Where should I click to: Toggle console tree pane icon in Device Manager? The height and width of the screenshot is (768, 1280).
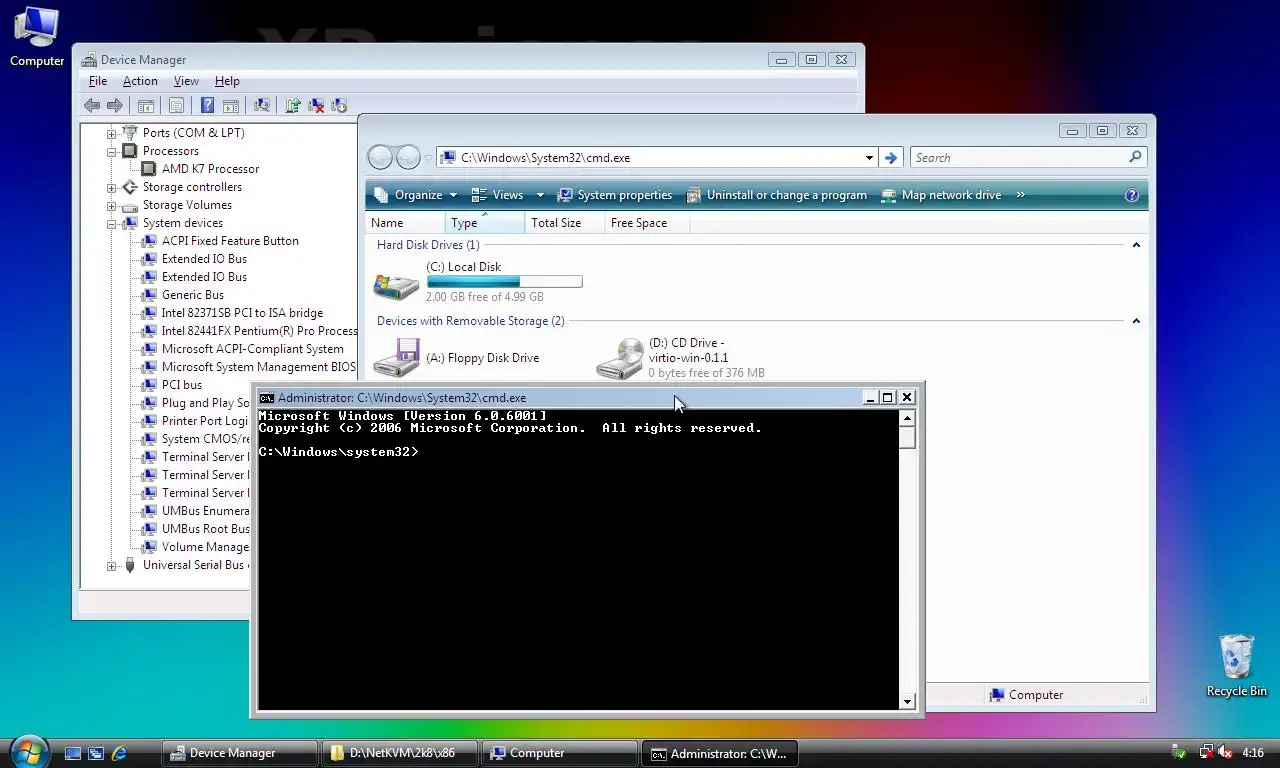coord(146,105)
